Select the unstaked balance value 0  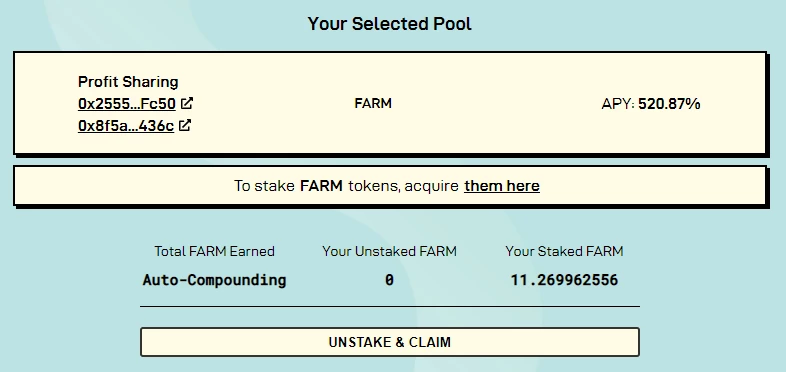(389, 280)
